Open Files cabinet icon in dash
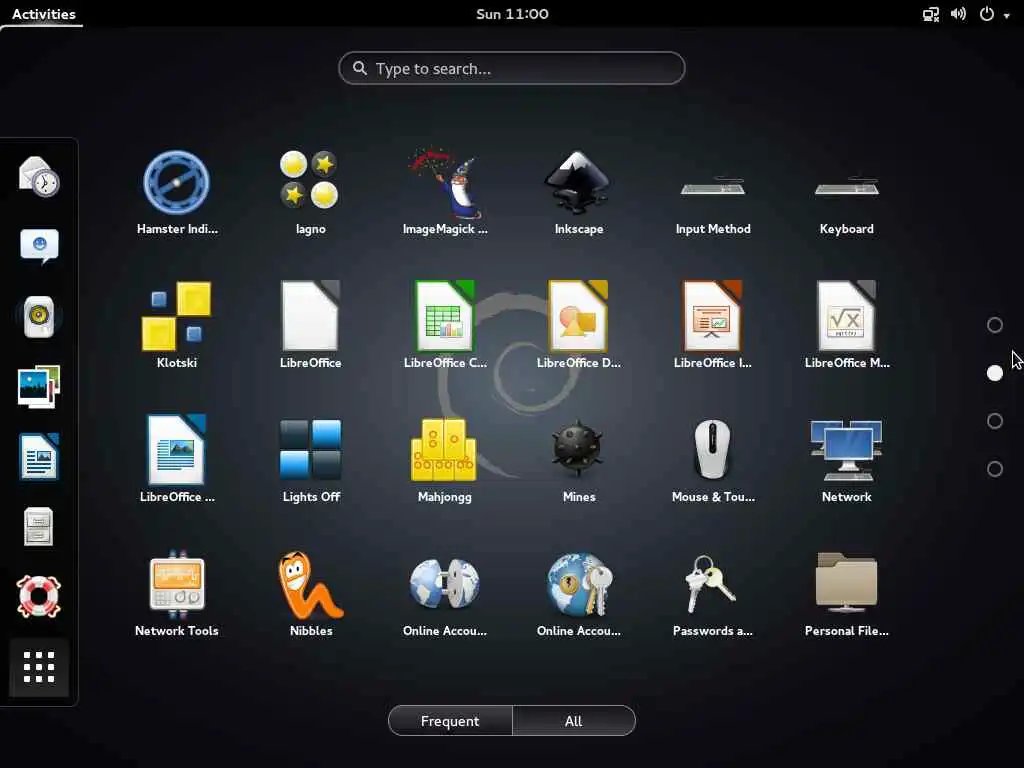1024x768 pixels. click(x=39, y=526)
